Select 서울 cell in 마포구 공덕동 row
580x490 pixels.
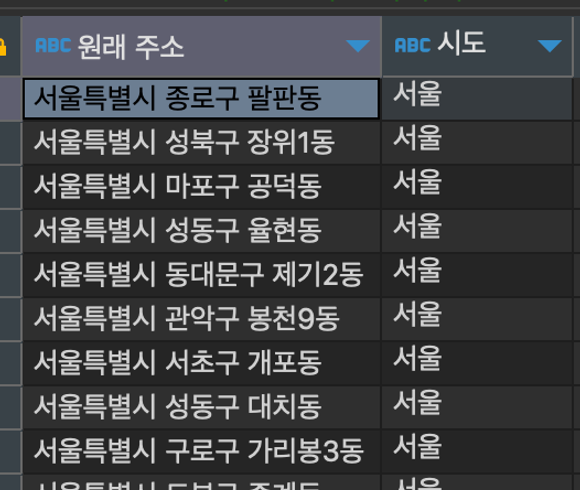point(477,187)
